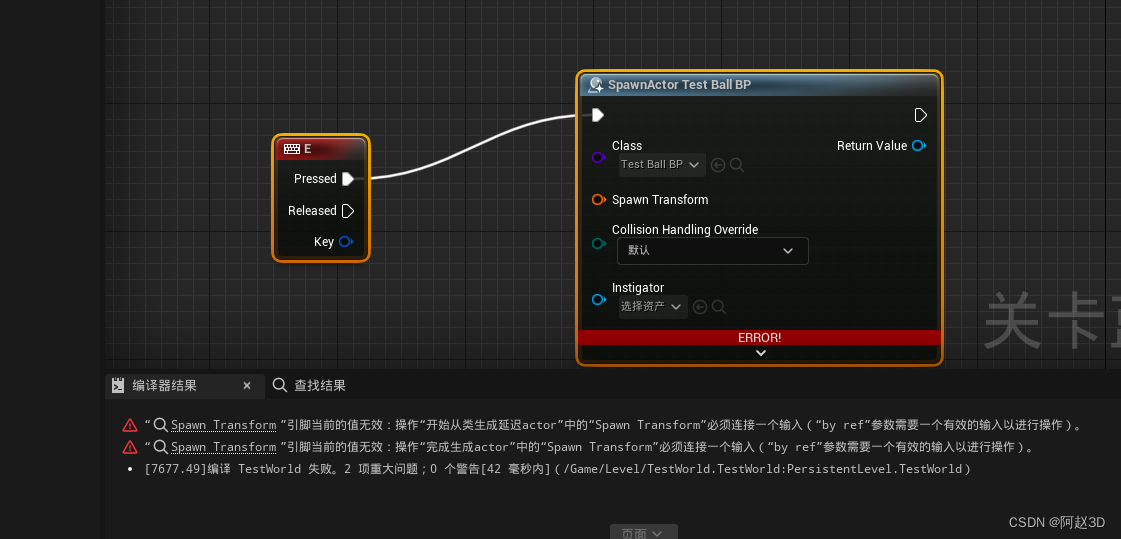This screenshot has height=539, width=1121.
Task: Open the Instigator 选择资产 dropdown
Action: click(x=653, y=307)
